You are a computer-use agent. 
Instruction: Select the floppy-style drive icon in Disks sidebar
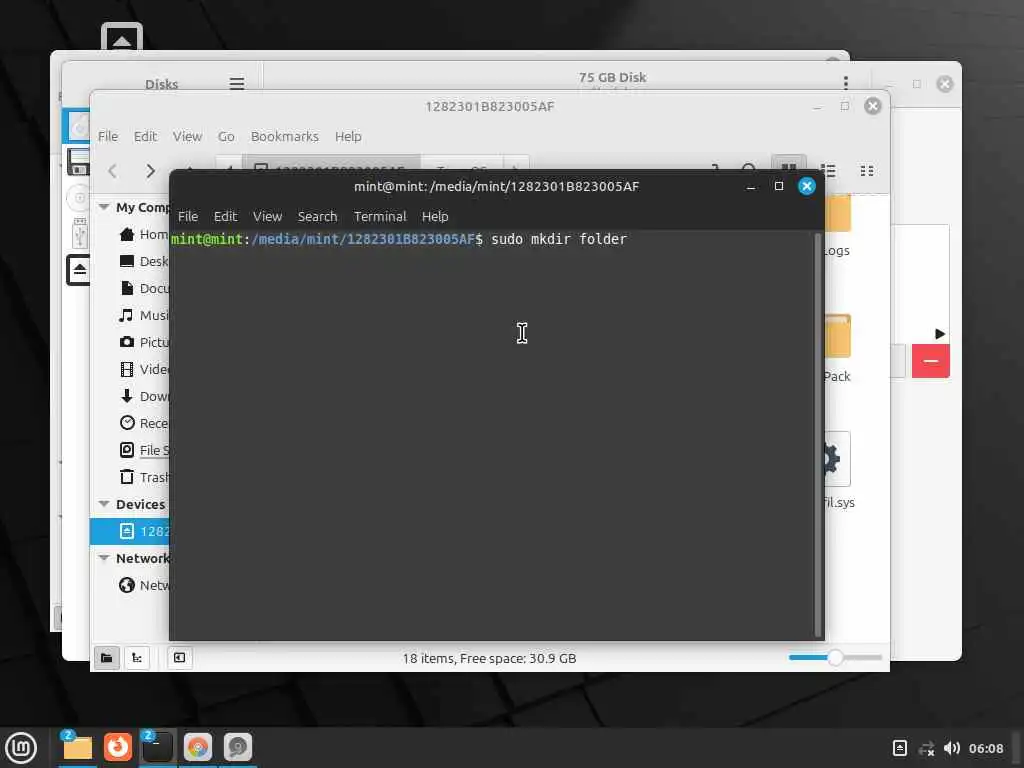tap(78, 161)
